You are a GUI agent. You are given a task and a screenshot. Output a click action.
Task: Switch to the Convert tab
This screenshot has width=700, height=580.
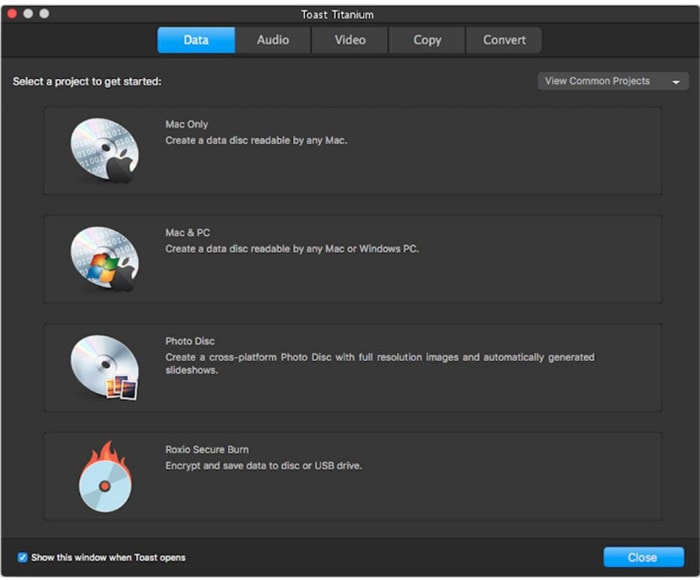point(504,40)
